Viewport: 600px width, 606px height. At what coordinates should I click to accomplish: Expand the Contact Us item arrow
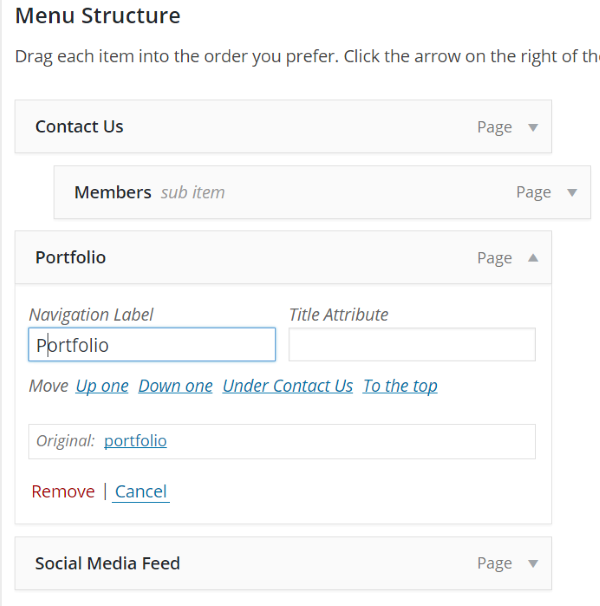tap(533, 127)
